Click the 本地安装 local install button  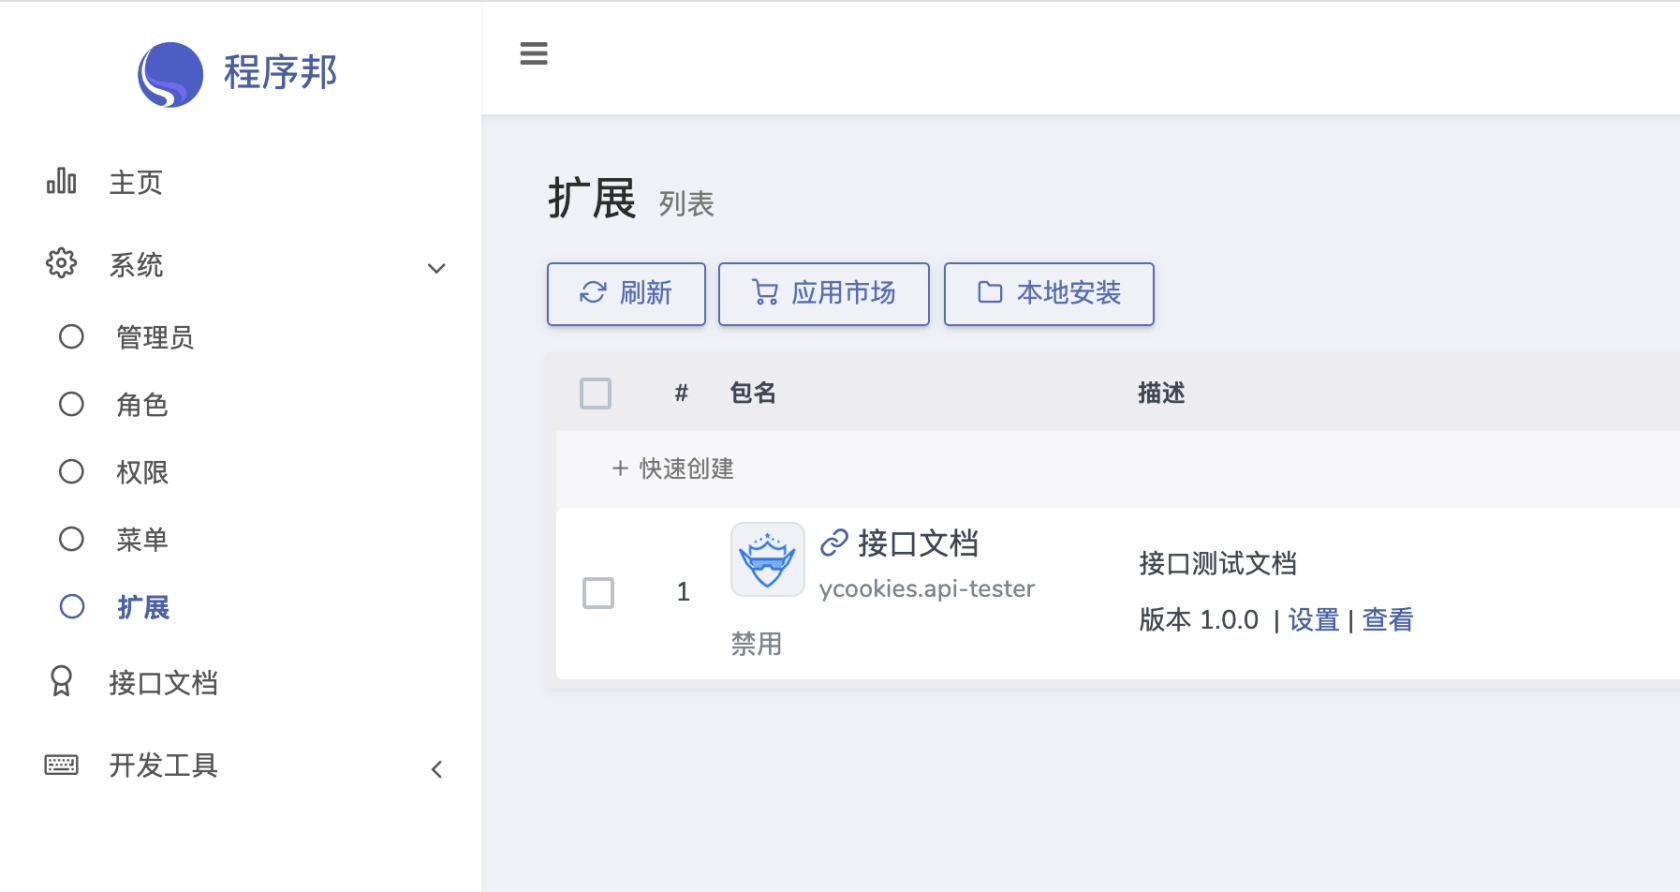1048,293
